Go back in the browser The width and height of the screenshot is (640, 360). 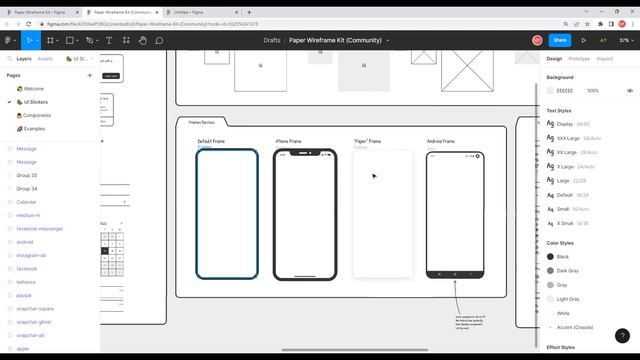point(7,24)
